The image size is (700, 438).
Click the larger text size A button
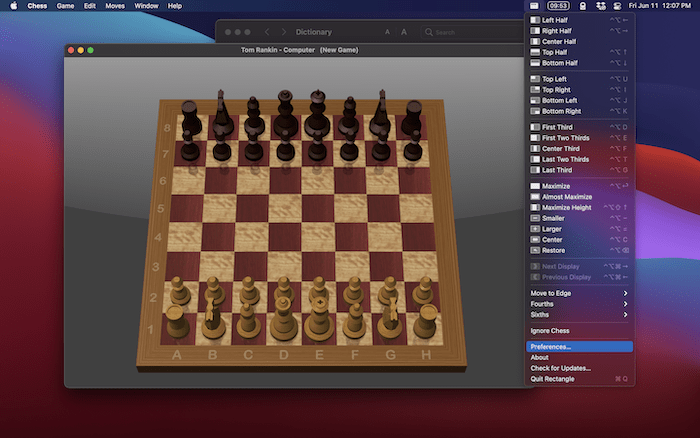click(x=404, y=32)
